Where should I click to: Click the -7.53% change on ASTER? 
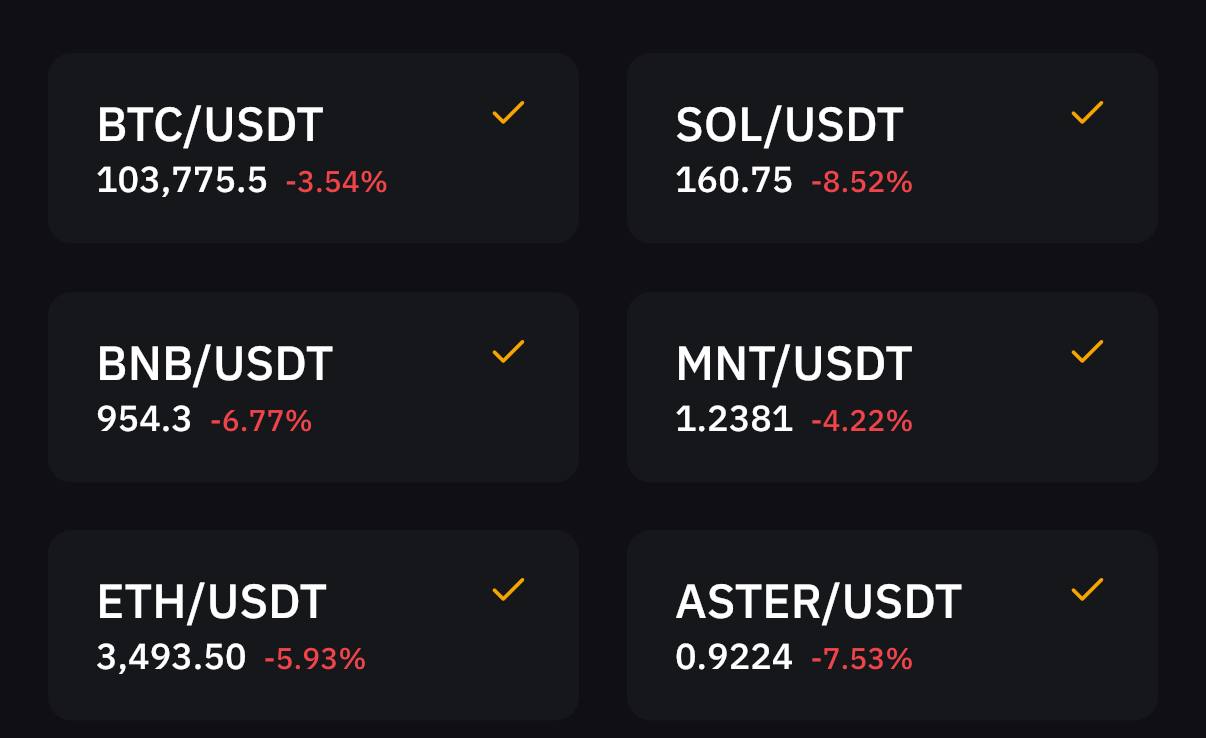click(x=862, y=658)
